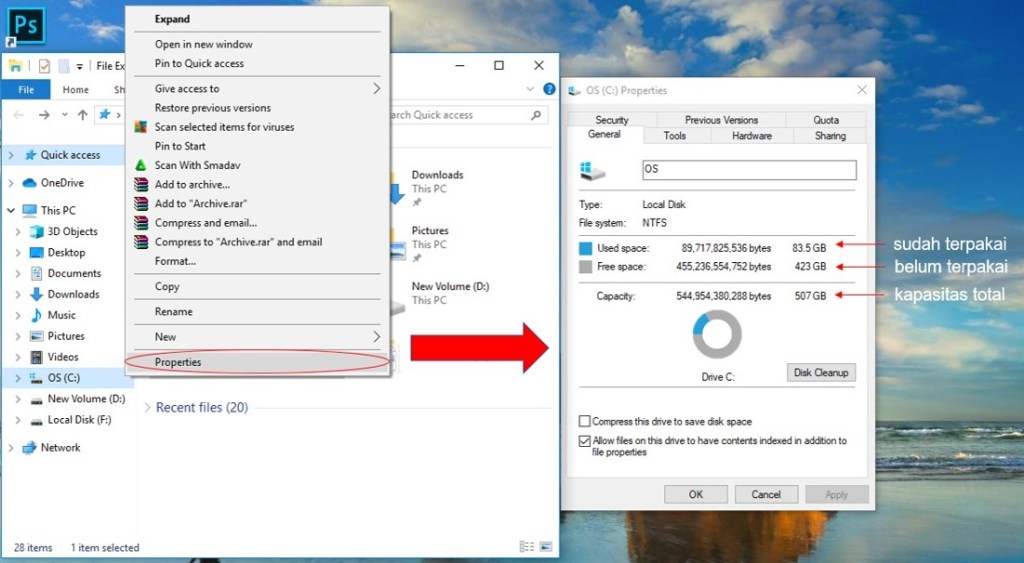Click the Back arrow in File Explorer
1024x563 pixels.
(x=19, y=115)
